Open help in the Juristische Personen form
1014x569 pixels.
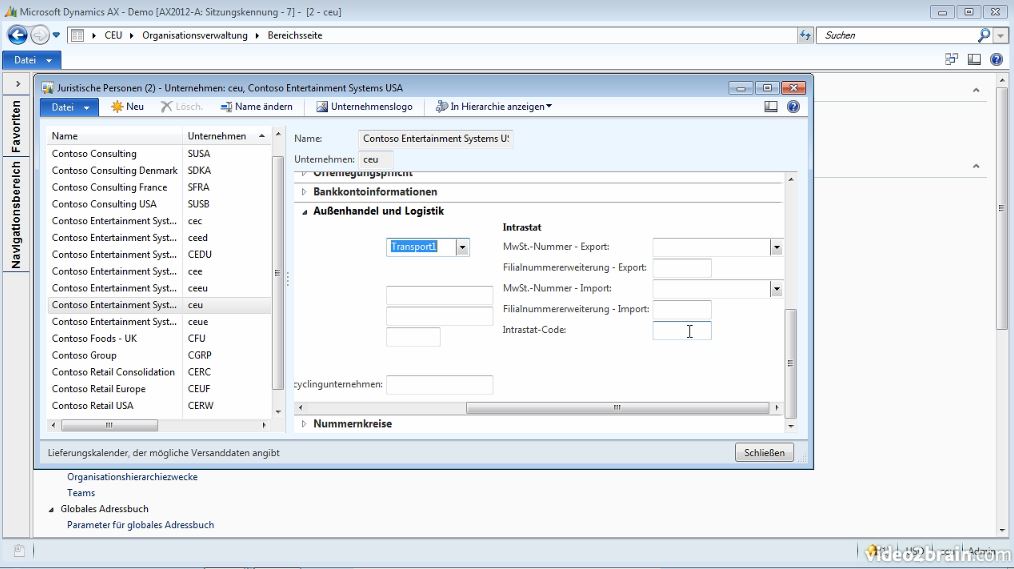[793, 107]
